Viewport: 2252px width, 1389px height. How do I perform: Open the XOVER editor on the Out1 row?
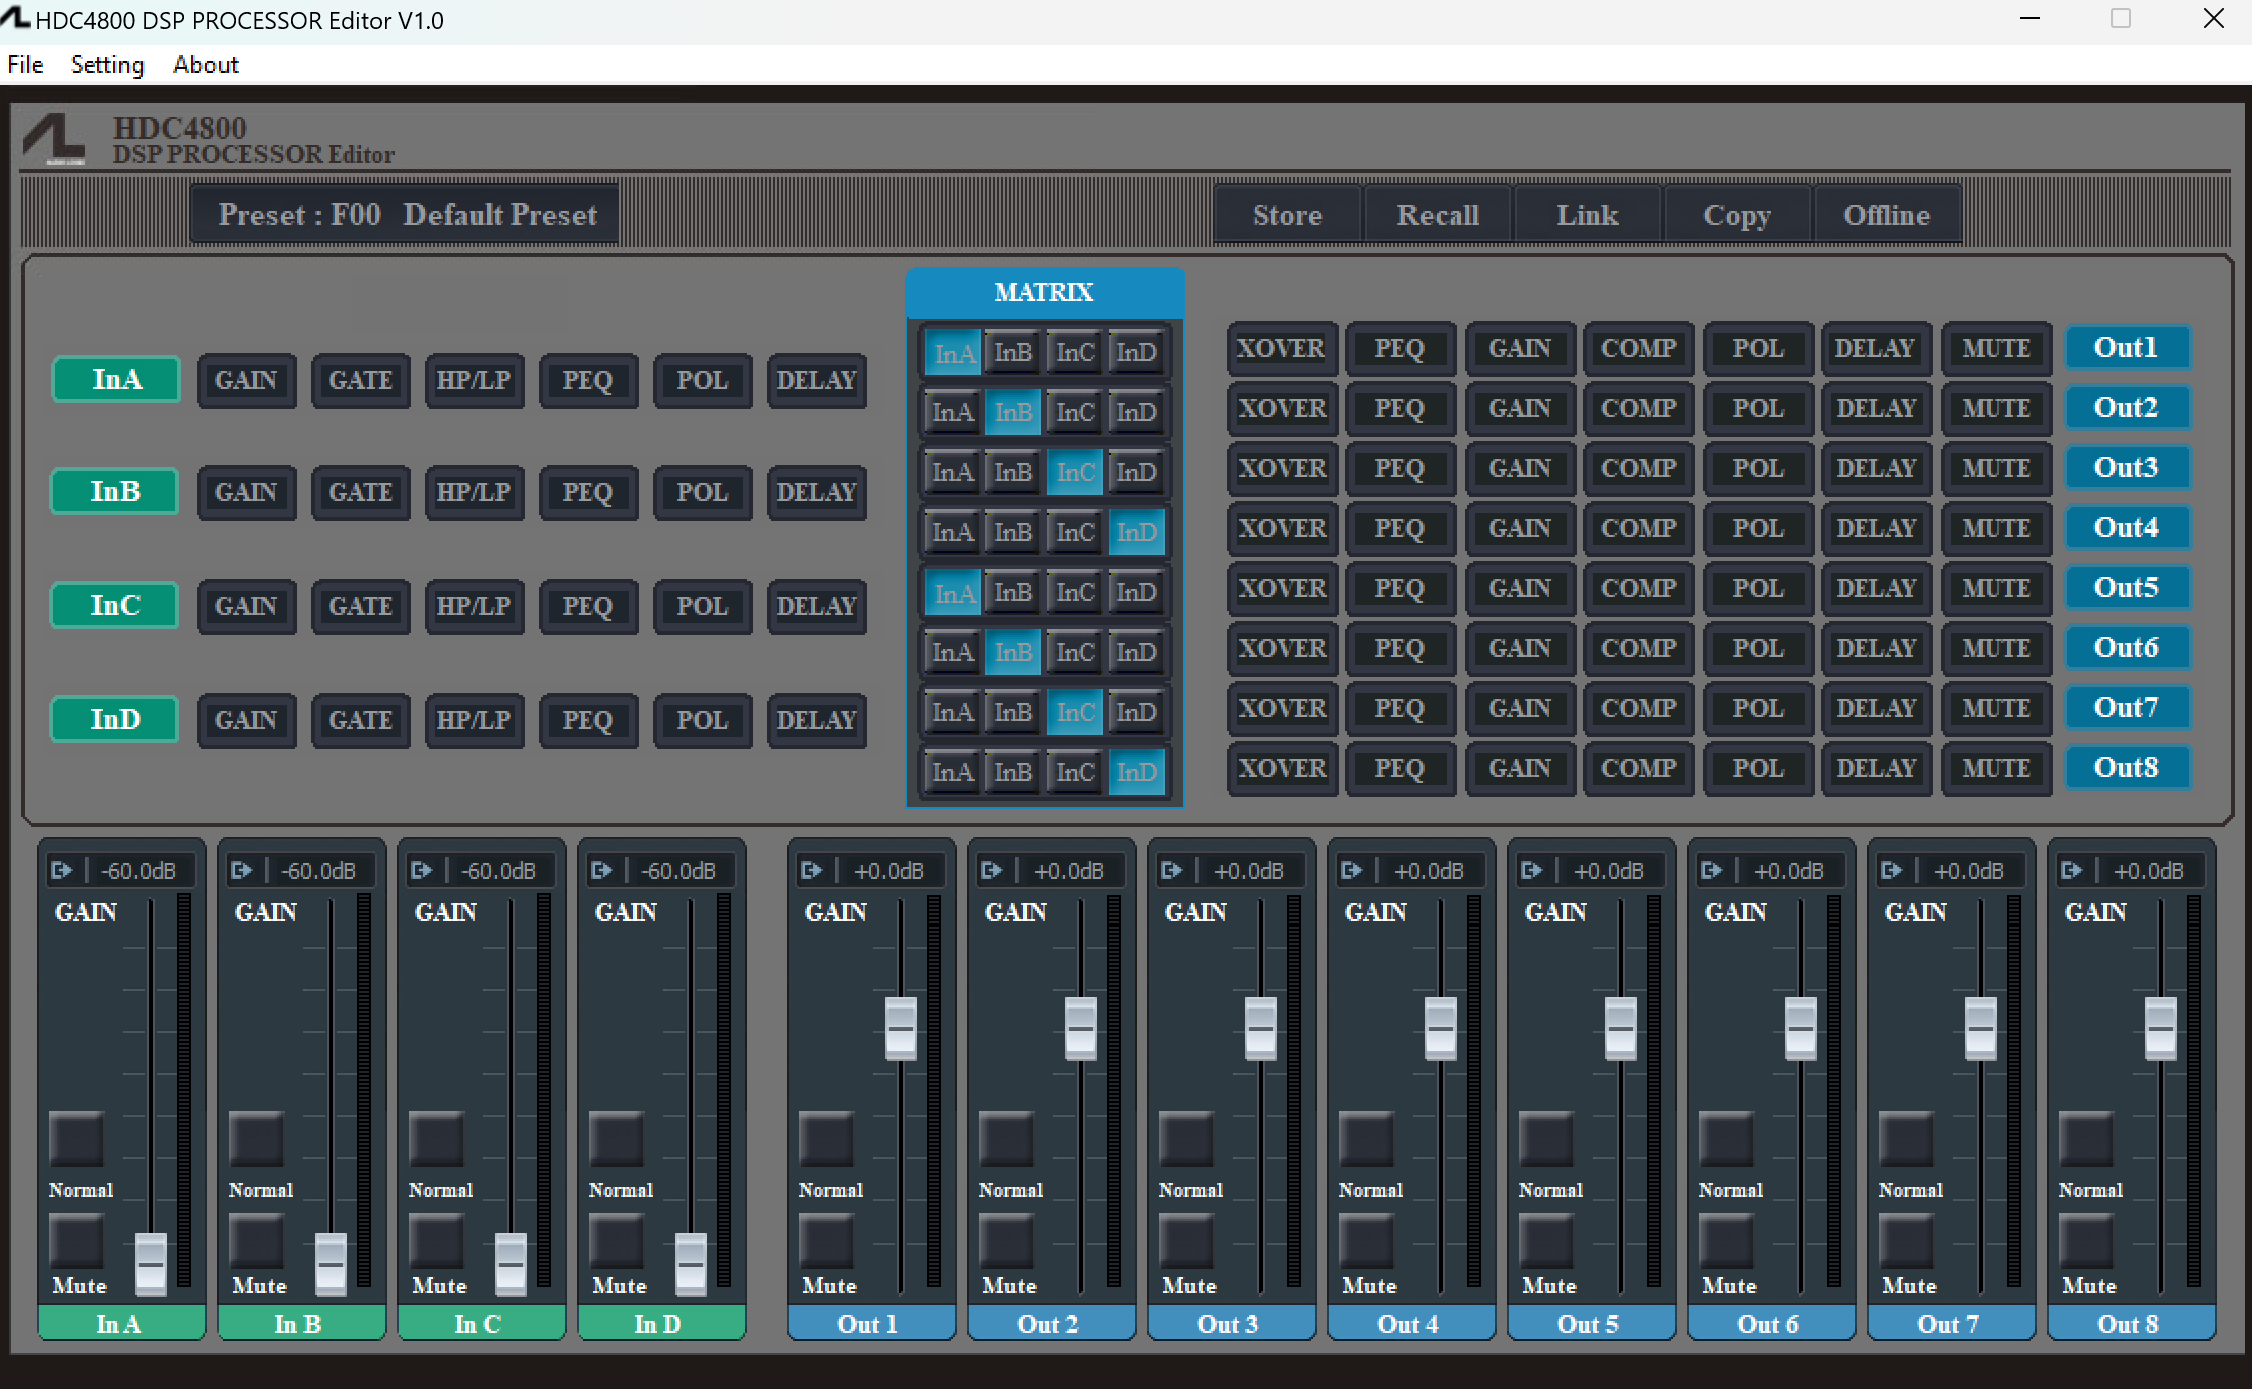(1281, 349)
